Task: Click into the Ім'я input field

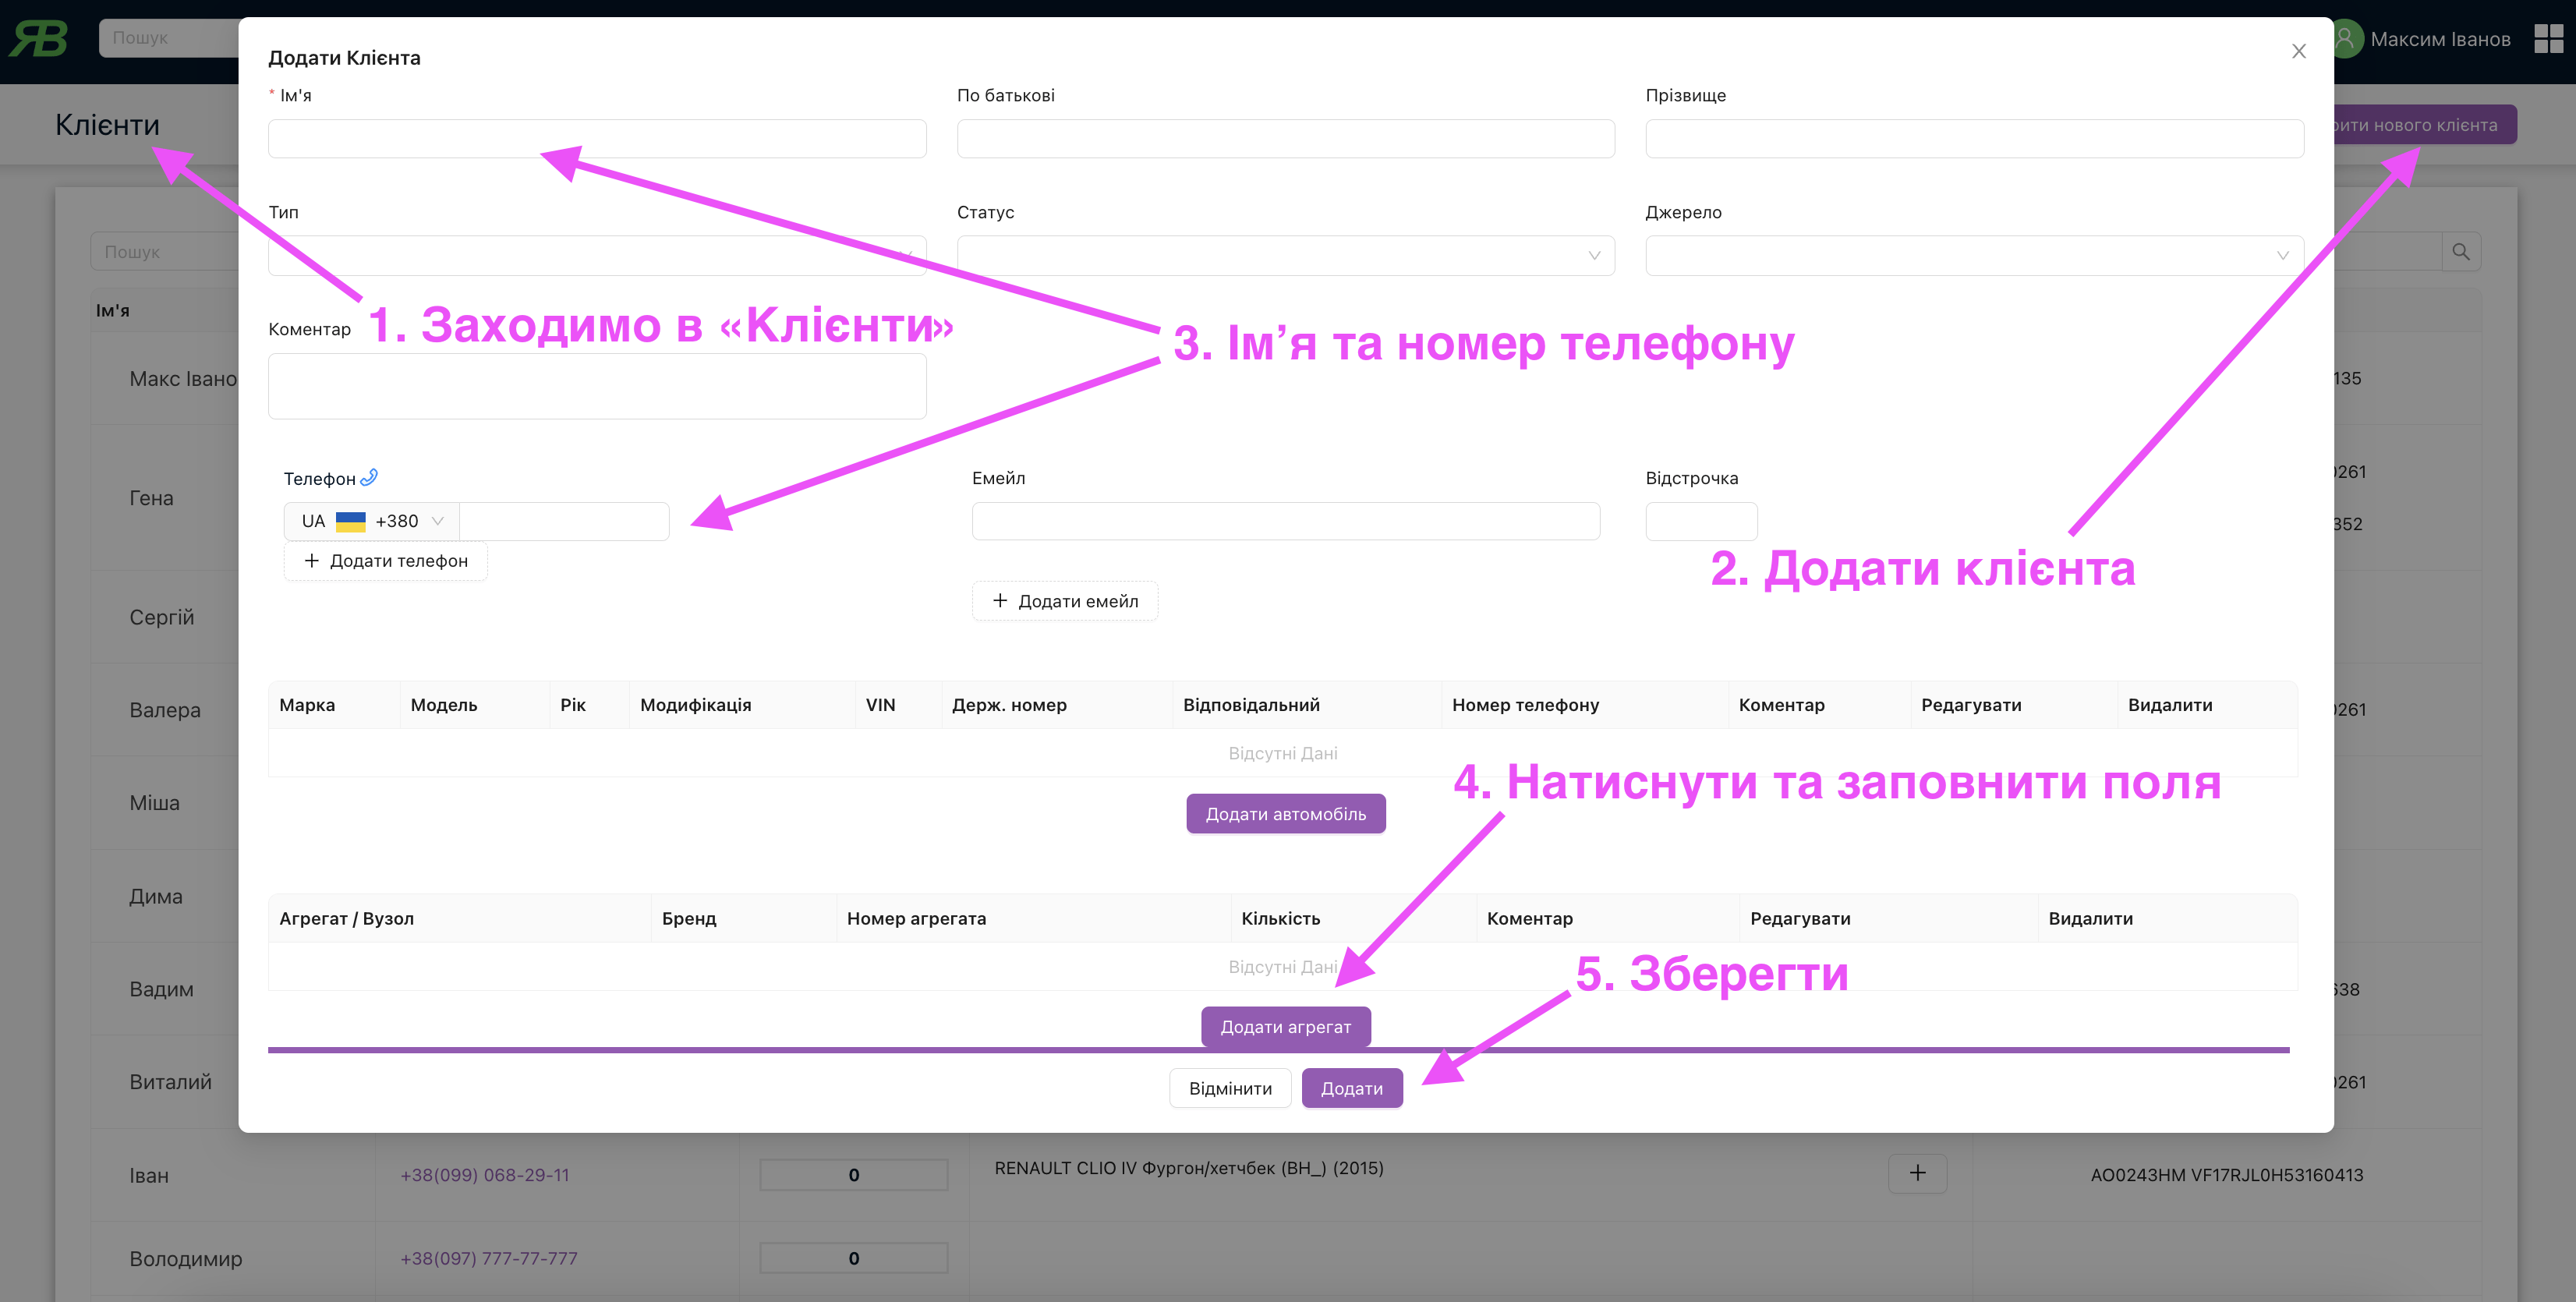Action: click(x=596, y=138)
